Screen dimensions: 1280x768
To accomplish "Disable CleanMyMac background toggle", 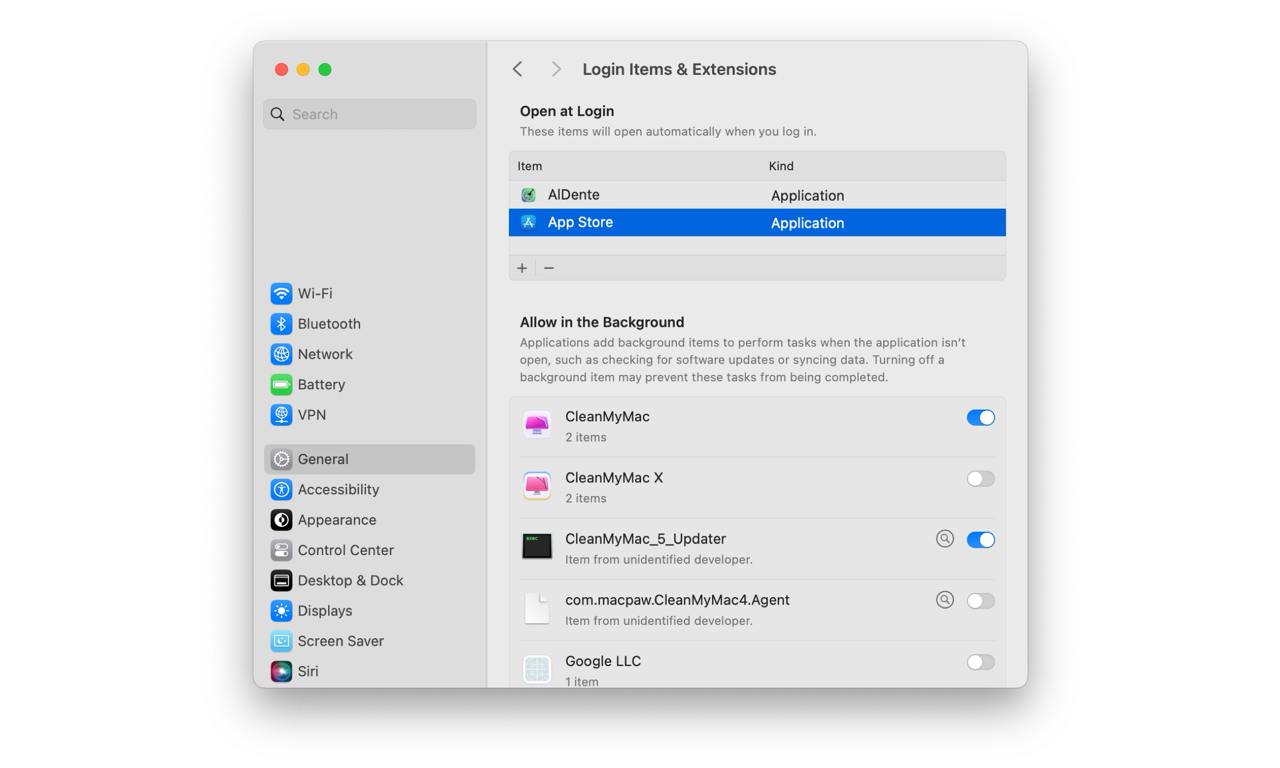I will (981, 417).
